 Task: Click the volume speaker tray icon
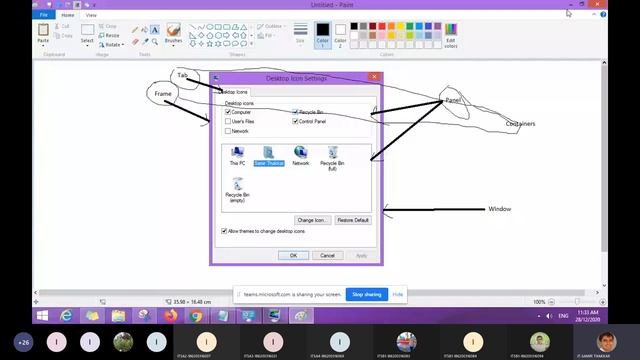pyautogui.click(x=549, y=316)
